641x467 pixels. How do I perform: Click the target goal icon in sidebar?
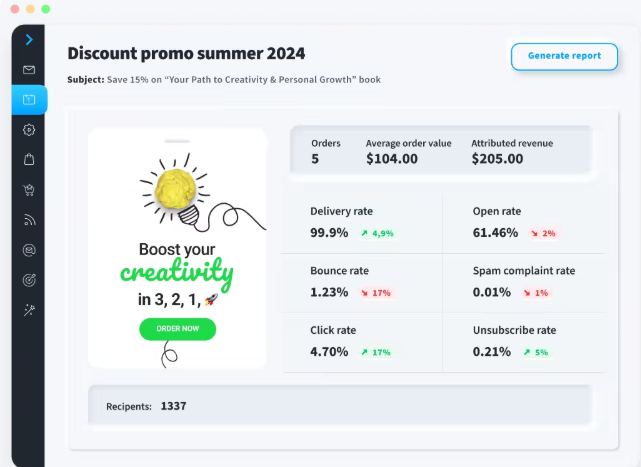pos(29,279)
